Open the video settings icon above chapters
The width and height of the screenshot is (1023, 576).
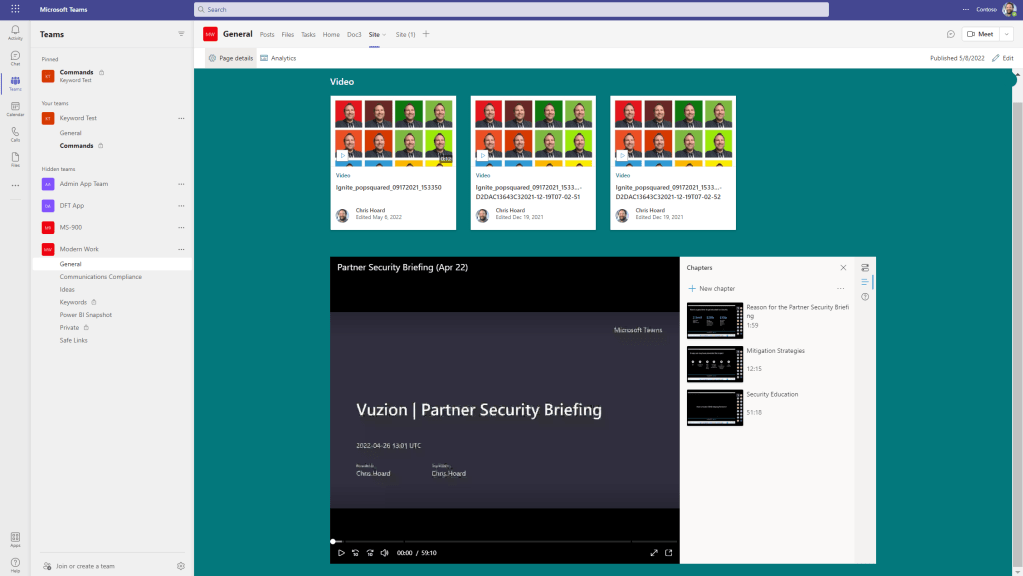click(865, 268)
